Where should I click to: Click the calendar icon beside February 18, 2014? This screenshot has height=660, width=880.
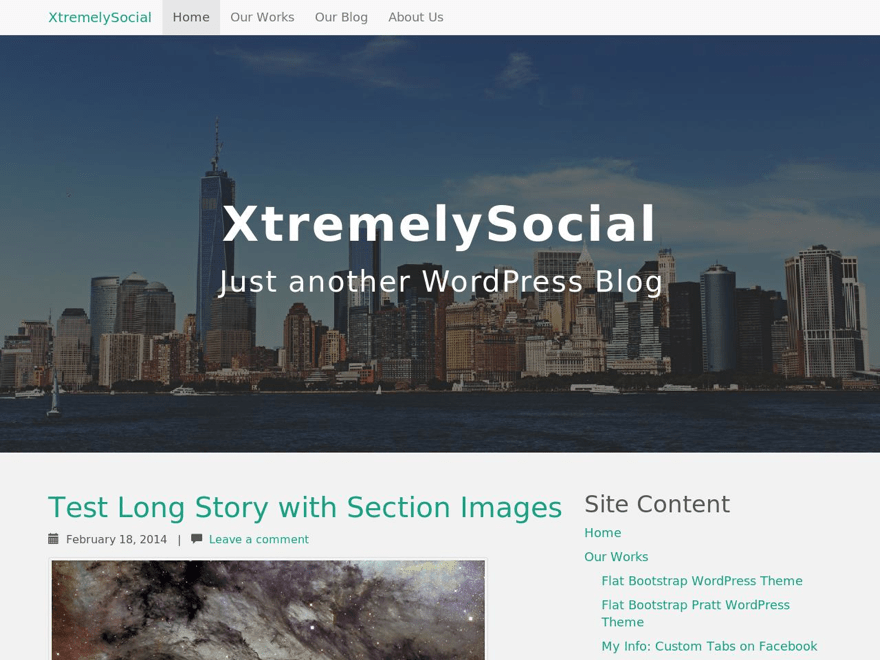coord(53,539)
